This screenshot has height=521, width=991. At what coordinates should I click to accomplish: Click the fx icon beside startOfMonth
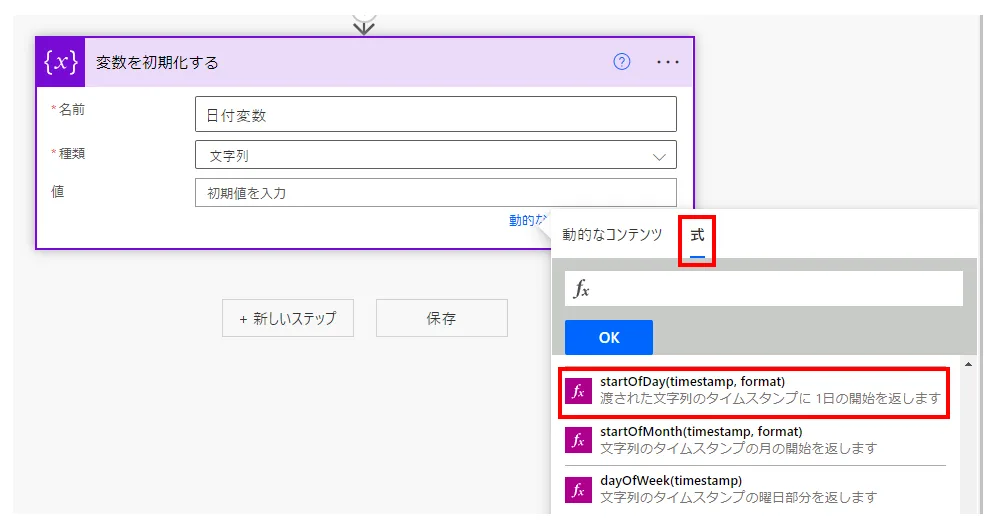[x=578, y=440]
